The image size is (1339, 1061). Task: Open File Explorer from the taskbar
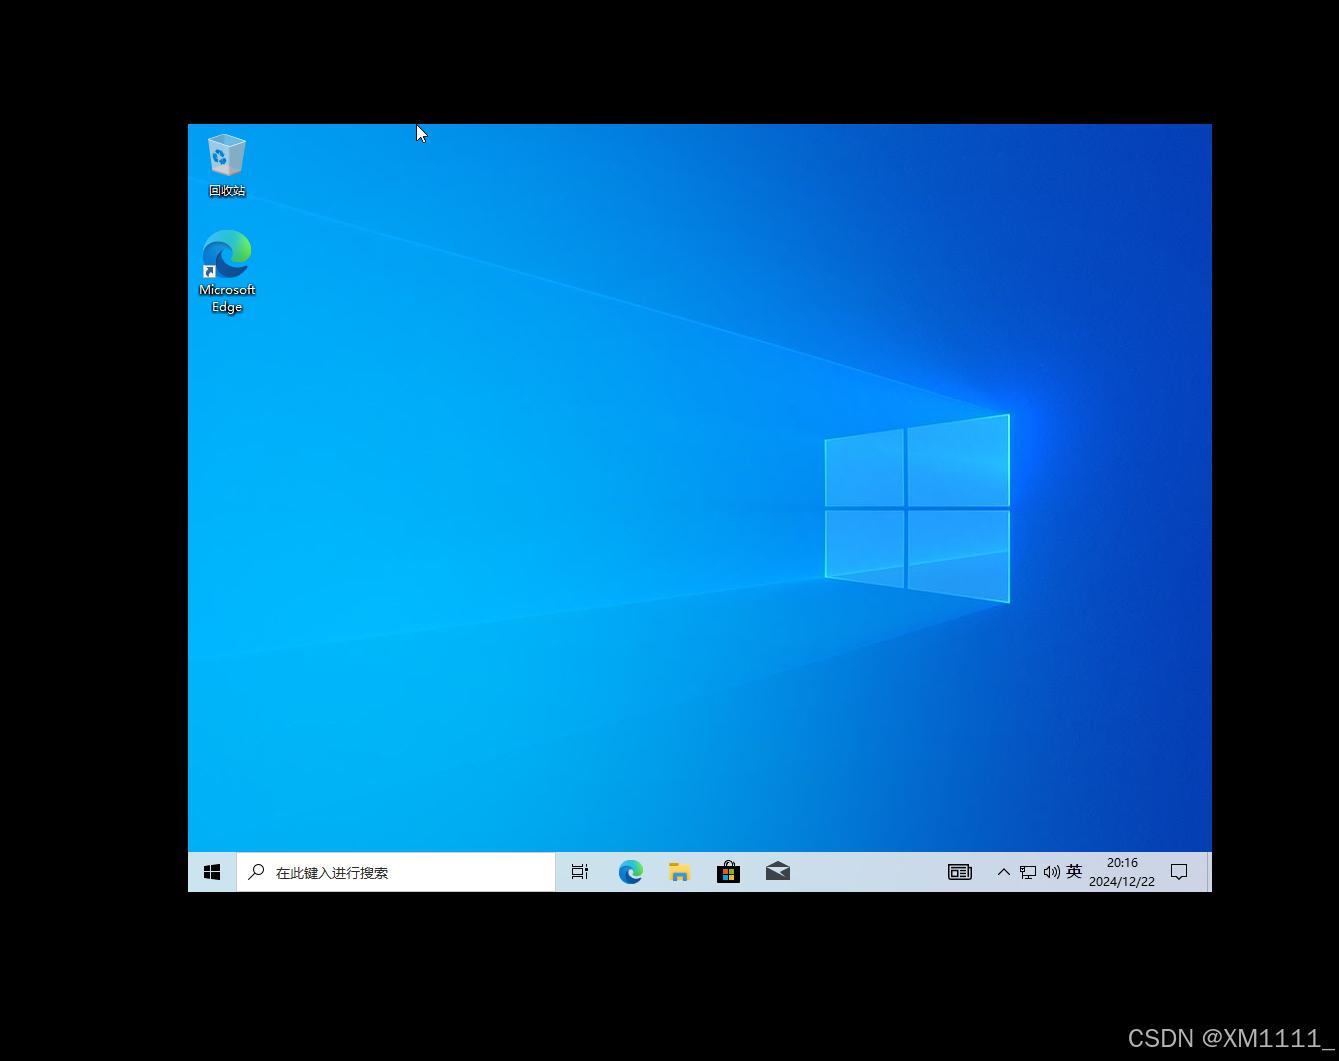pyautogui.click(x=680, y=872)
